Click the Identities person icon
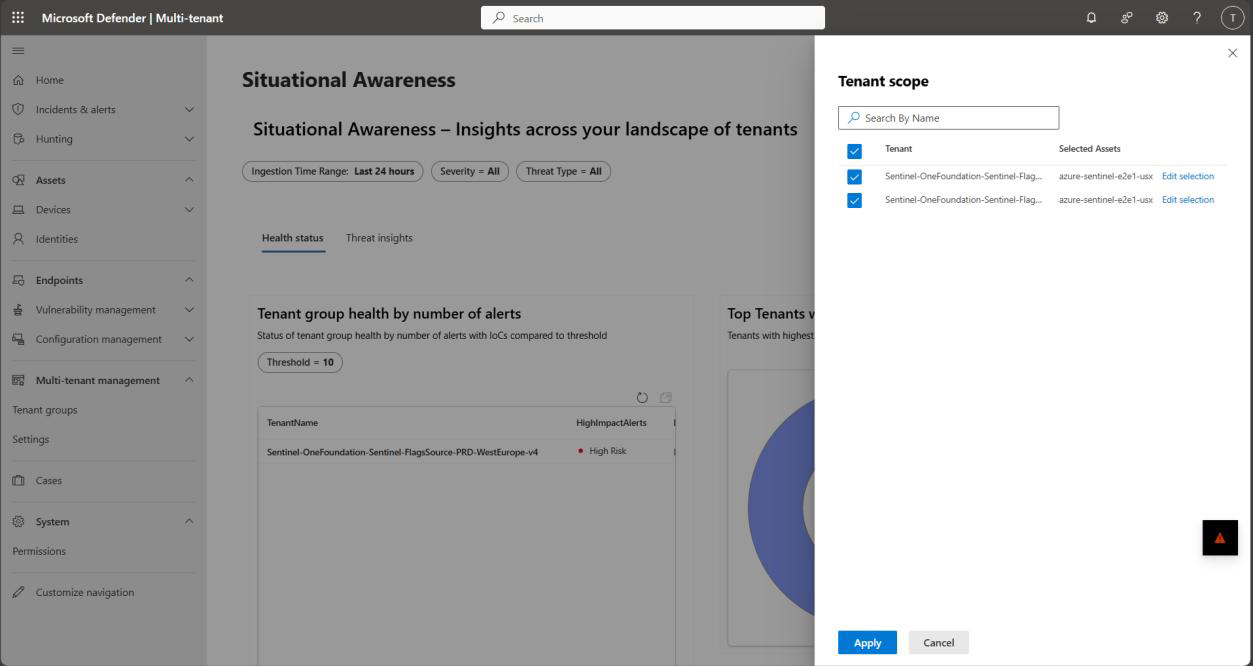Screen dimensions: 1253x666 click(18, 239)
